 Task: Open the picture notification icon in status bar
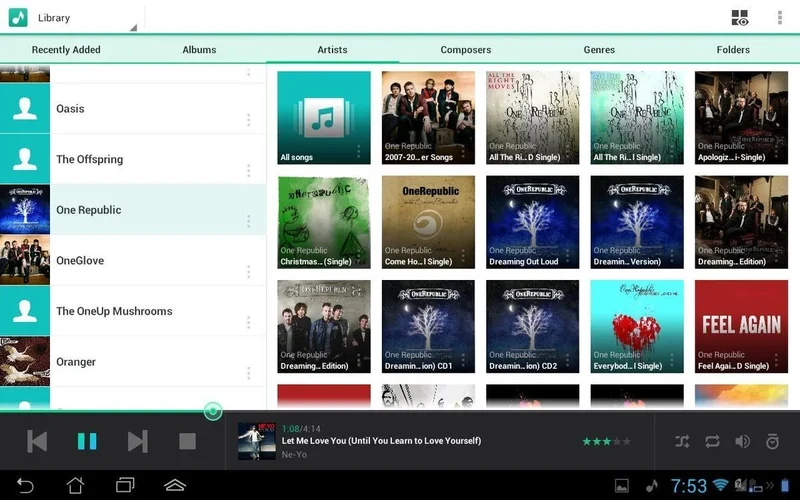[x=622, y=486]
